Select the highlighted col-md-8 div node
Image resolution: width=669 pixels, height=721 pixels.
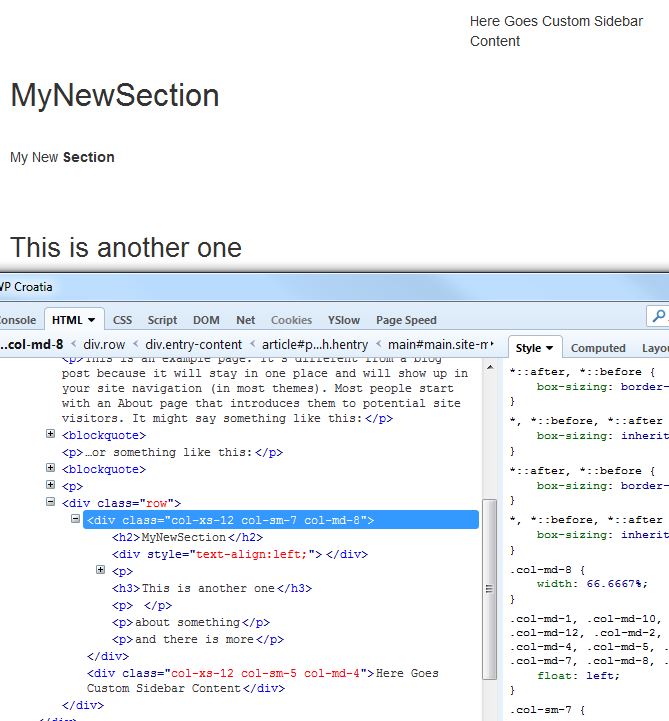280,520
